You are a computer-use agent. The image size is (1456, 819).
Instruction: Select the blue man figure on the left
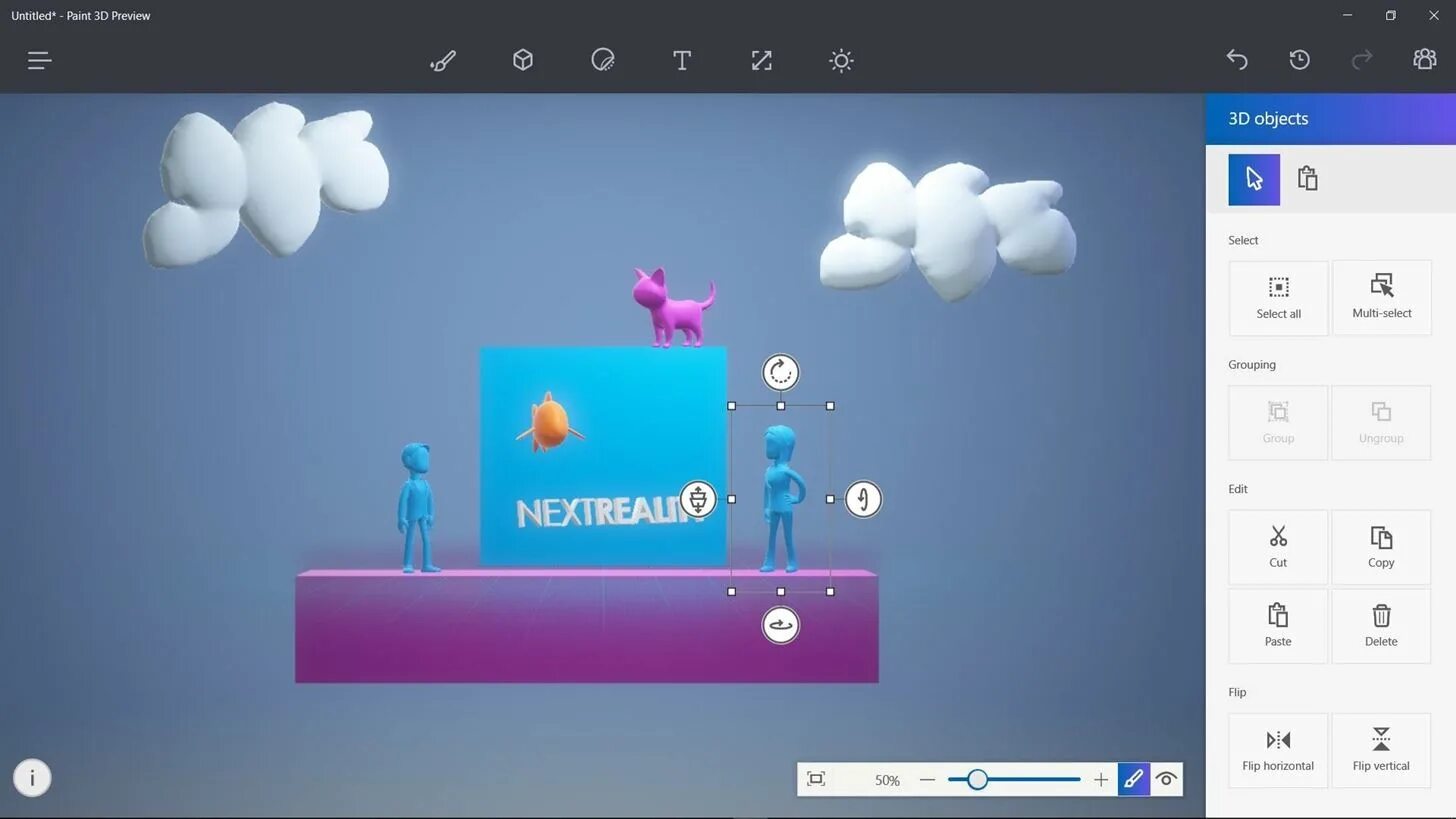417,508
